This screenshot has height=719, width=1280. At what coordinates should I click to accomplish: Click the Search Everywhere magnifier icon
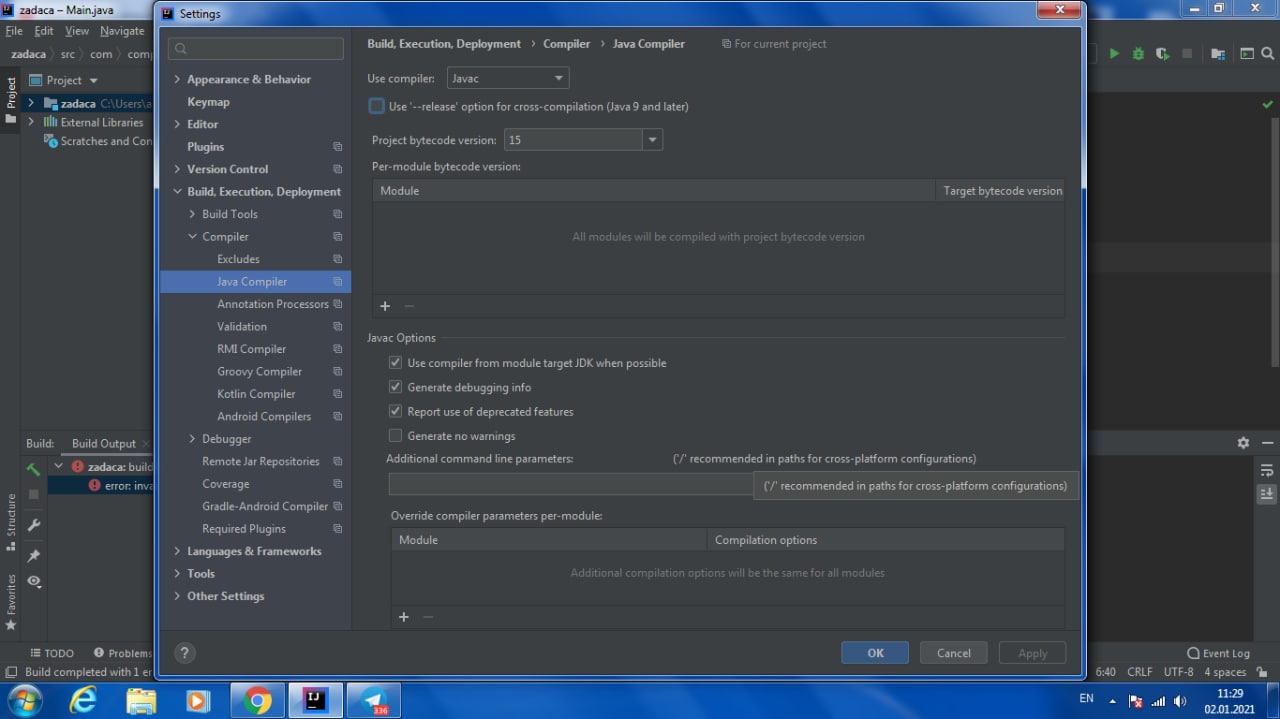(1269, 54)
